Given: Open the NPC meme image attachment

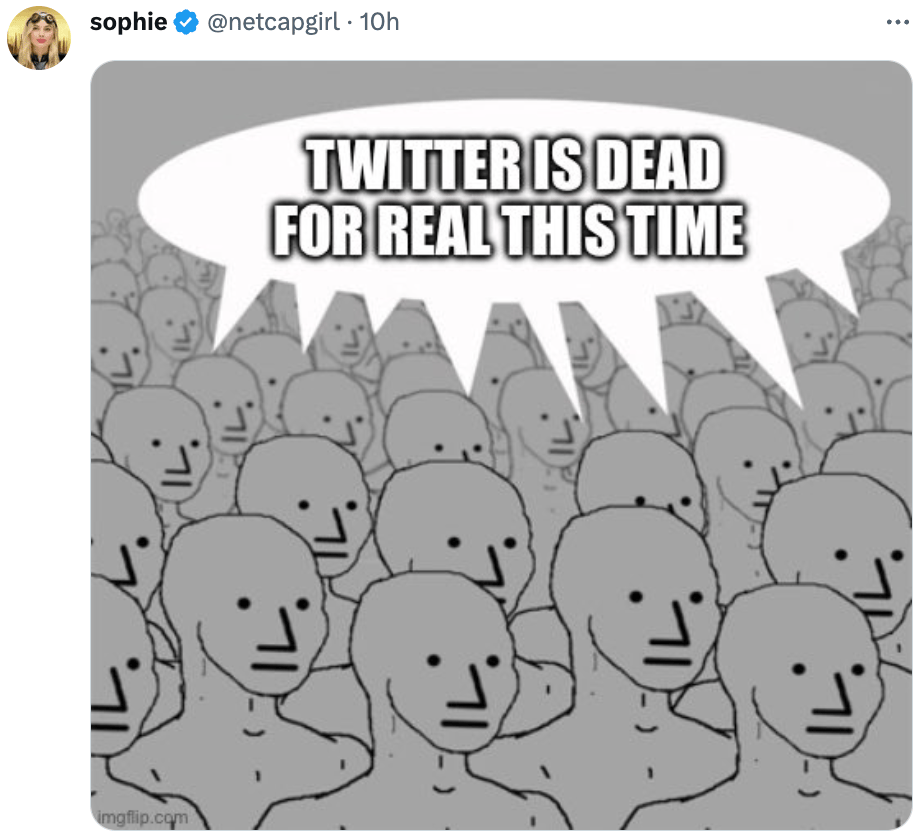Looking at the screenshot, I should pyautogui.click(x=501, y=445).
